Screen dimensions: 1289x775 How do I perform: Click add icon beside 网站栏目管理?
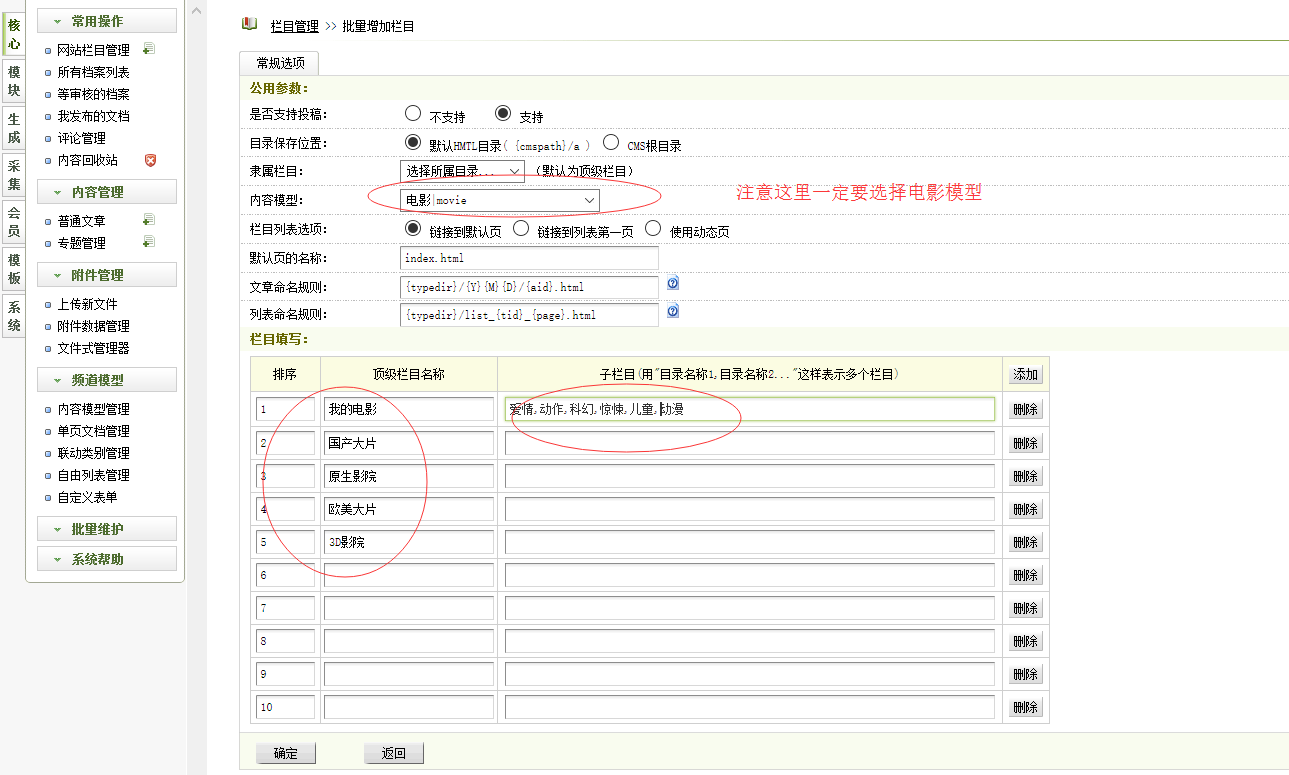[x=149, y=49]
